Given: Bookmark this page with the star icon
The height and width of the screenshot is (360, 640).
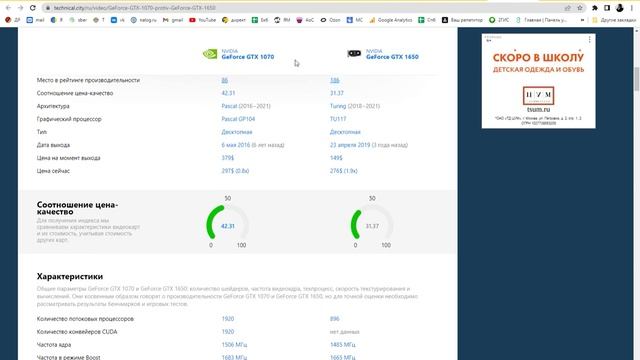Looking at the screenshot, I should click(x=580, y=8).
